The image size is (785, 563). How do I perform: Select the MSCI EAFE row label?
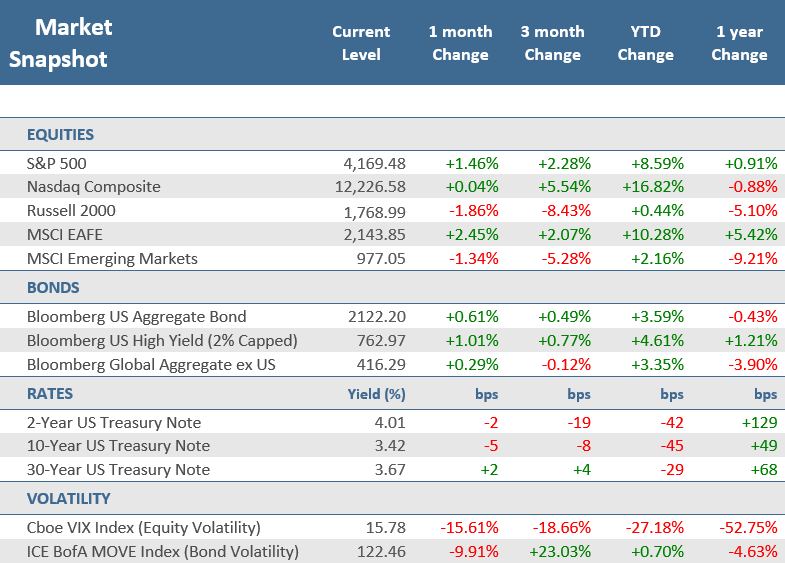point(65,235)
